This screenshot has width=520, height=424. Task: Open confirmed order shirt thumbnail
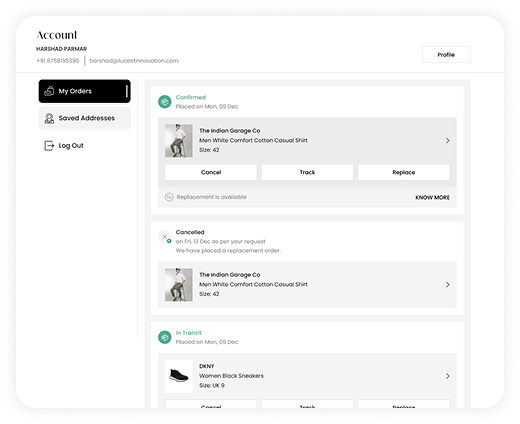tap(179, 141)
